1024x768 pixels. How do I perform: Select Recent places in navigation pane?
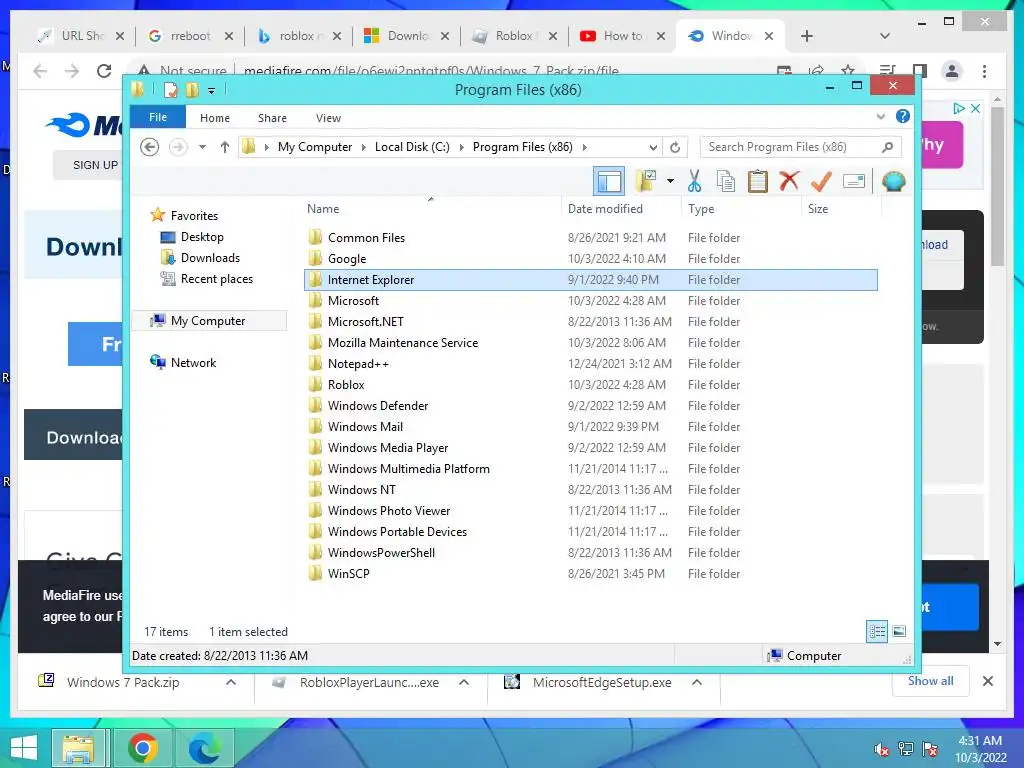coord(216,279)
